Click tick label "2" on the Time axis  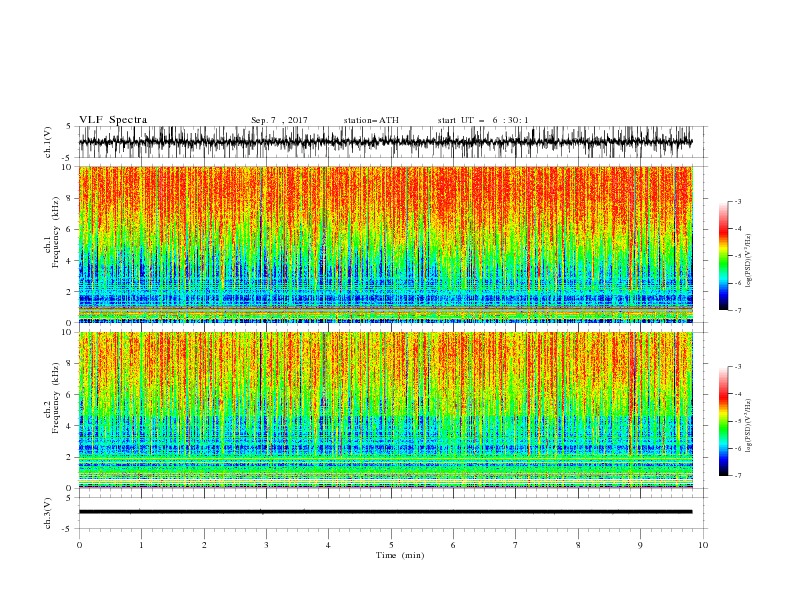(204, 545)
